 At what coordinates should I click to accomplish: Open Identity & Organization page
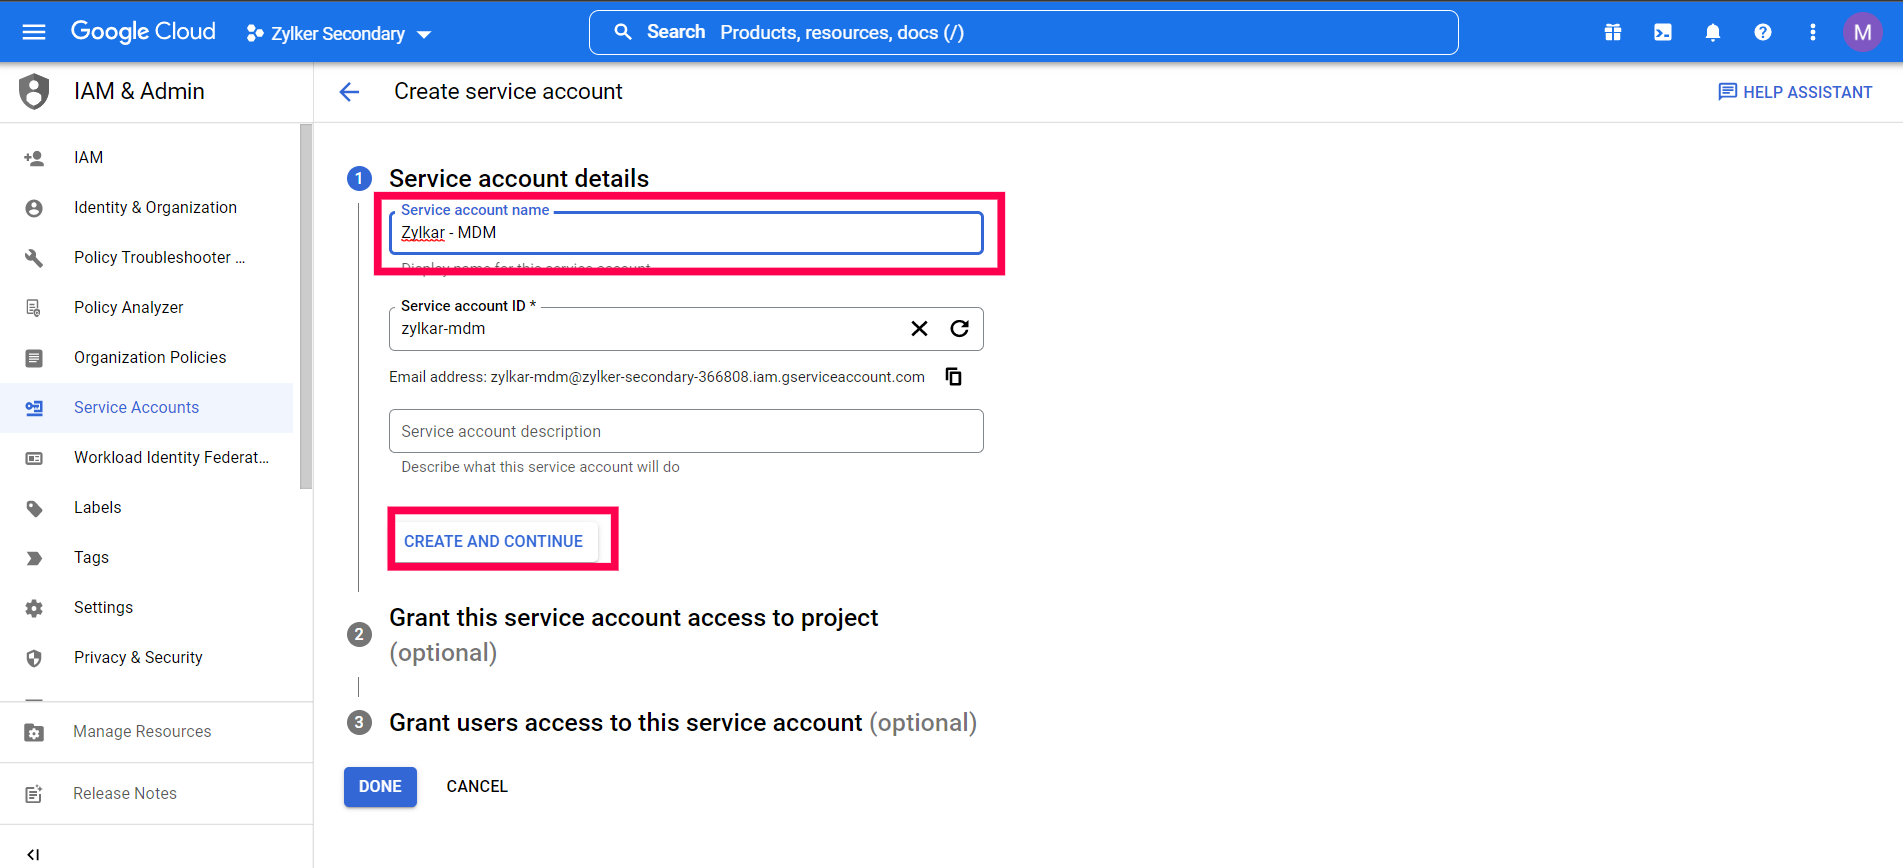146,207
